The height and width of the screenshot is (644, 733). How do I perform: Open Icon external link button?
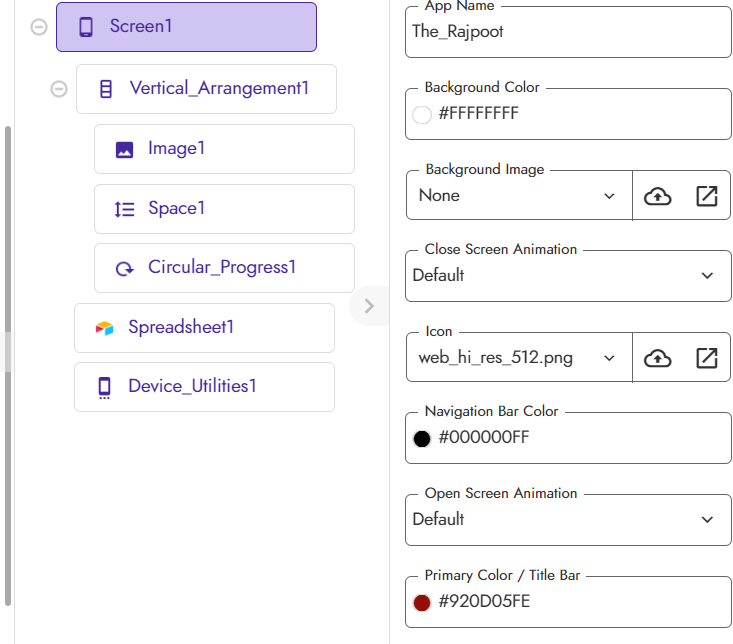(x=707, y=358)
